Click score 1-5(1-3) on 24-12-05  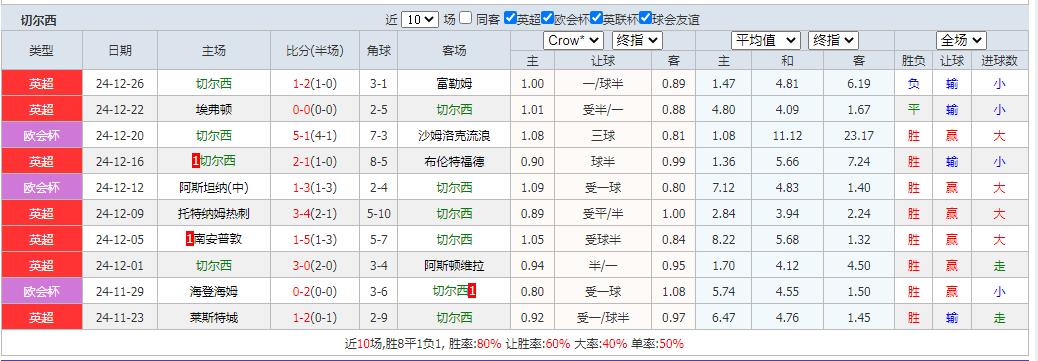click(x=314, y=239)
